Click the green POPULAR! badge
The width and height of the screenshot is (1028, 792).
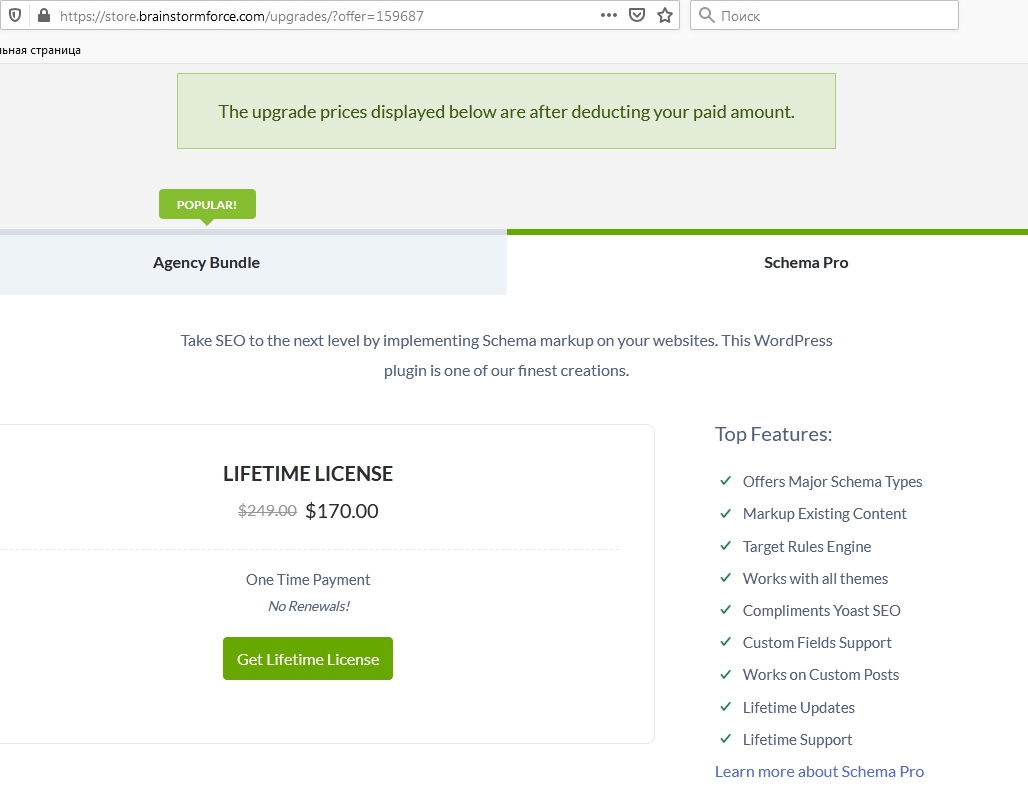207,204
